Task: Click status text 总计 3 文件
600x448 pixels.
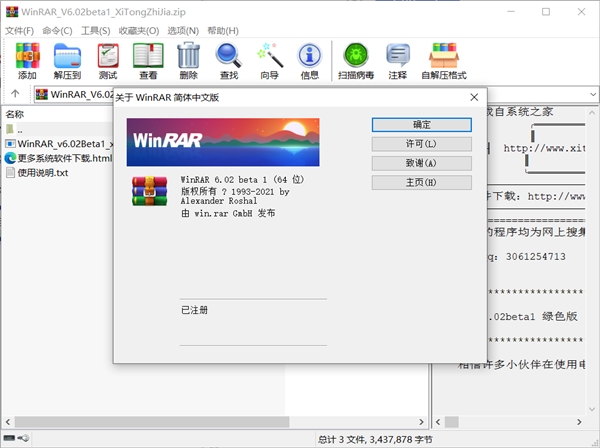Action: point(375,440)
